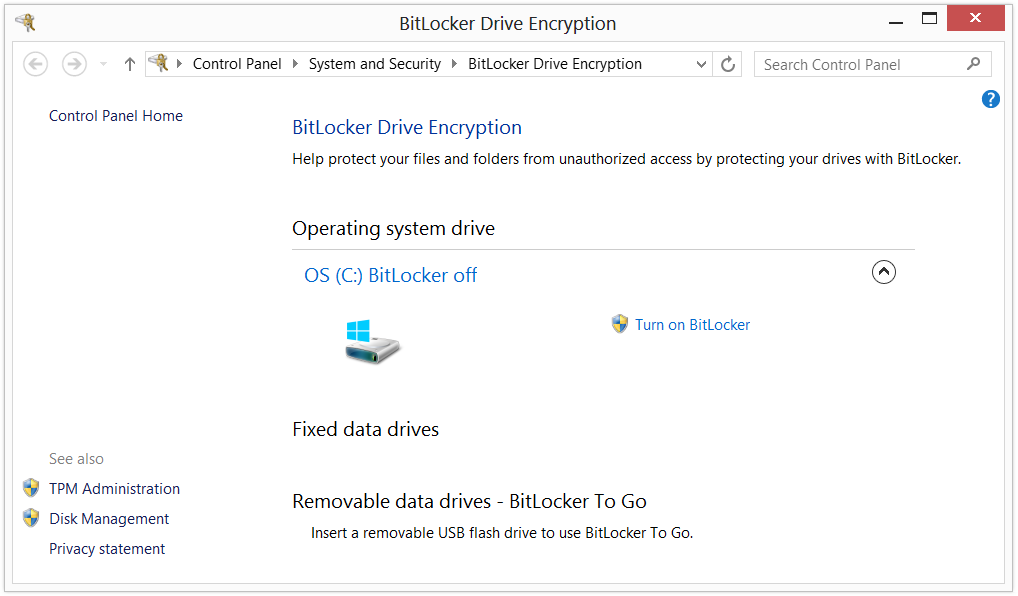The height and width of the screenshot is (596, 1018).
Task: Open Control Panel Home link
Action: tap(116, 116)
